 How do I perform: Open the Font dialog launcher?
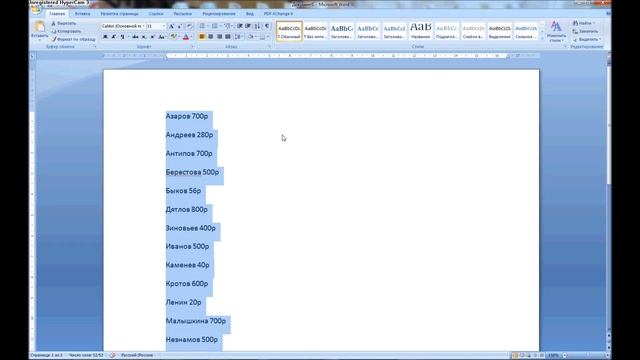192,47
